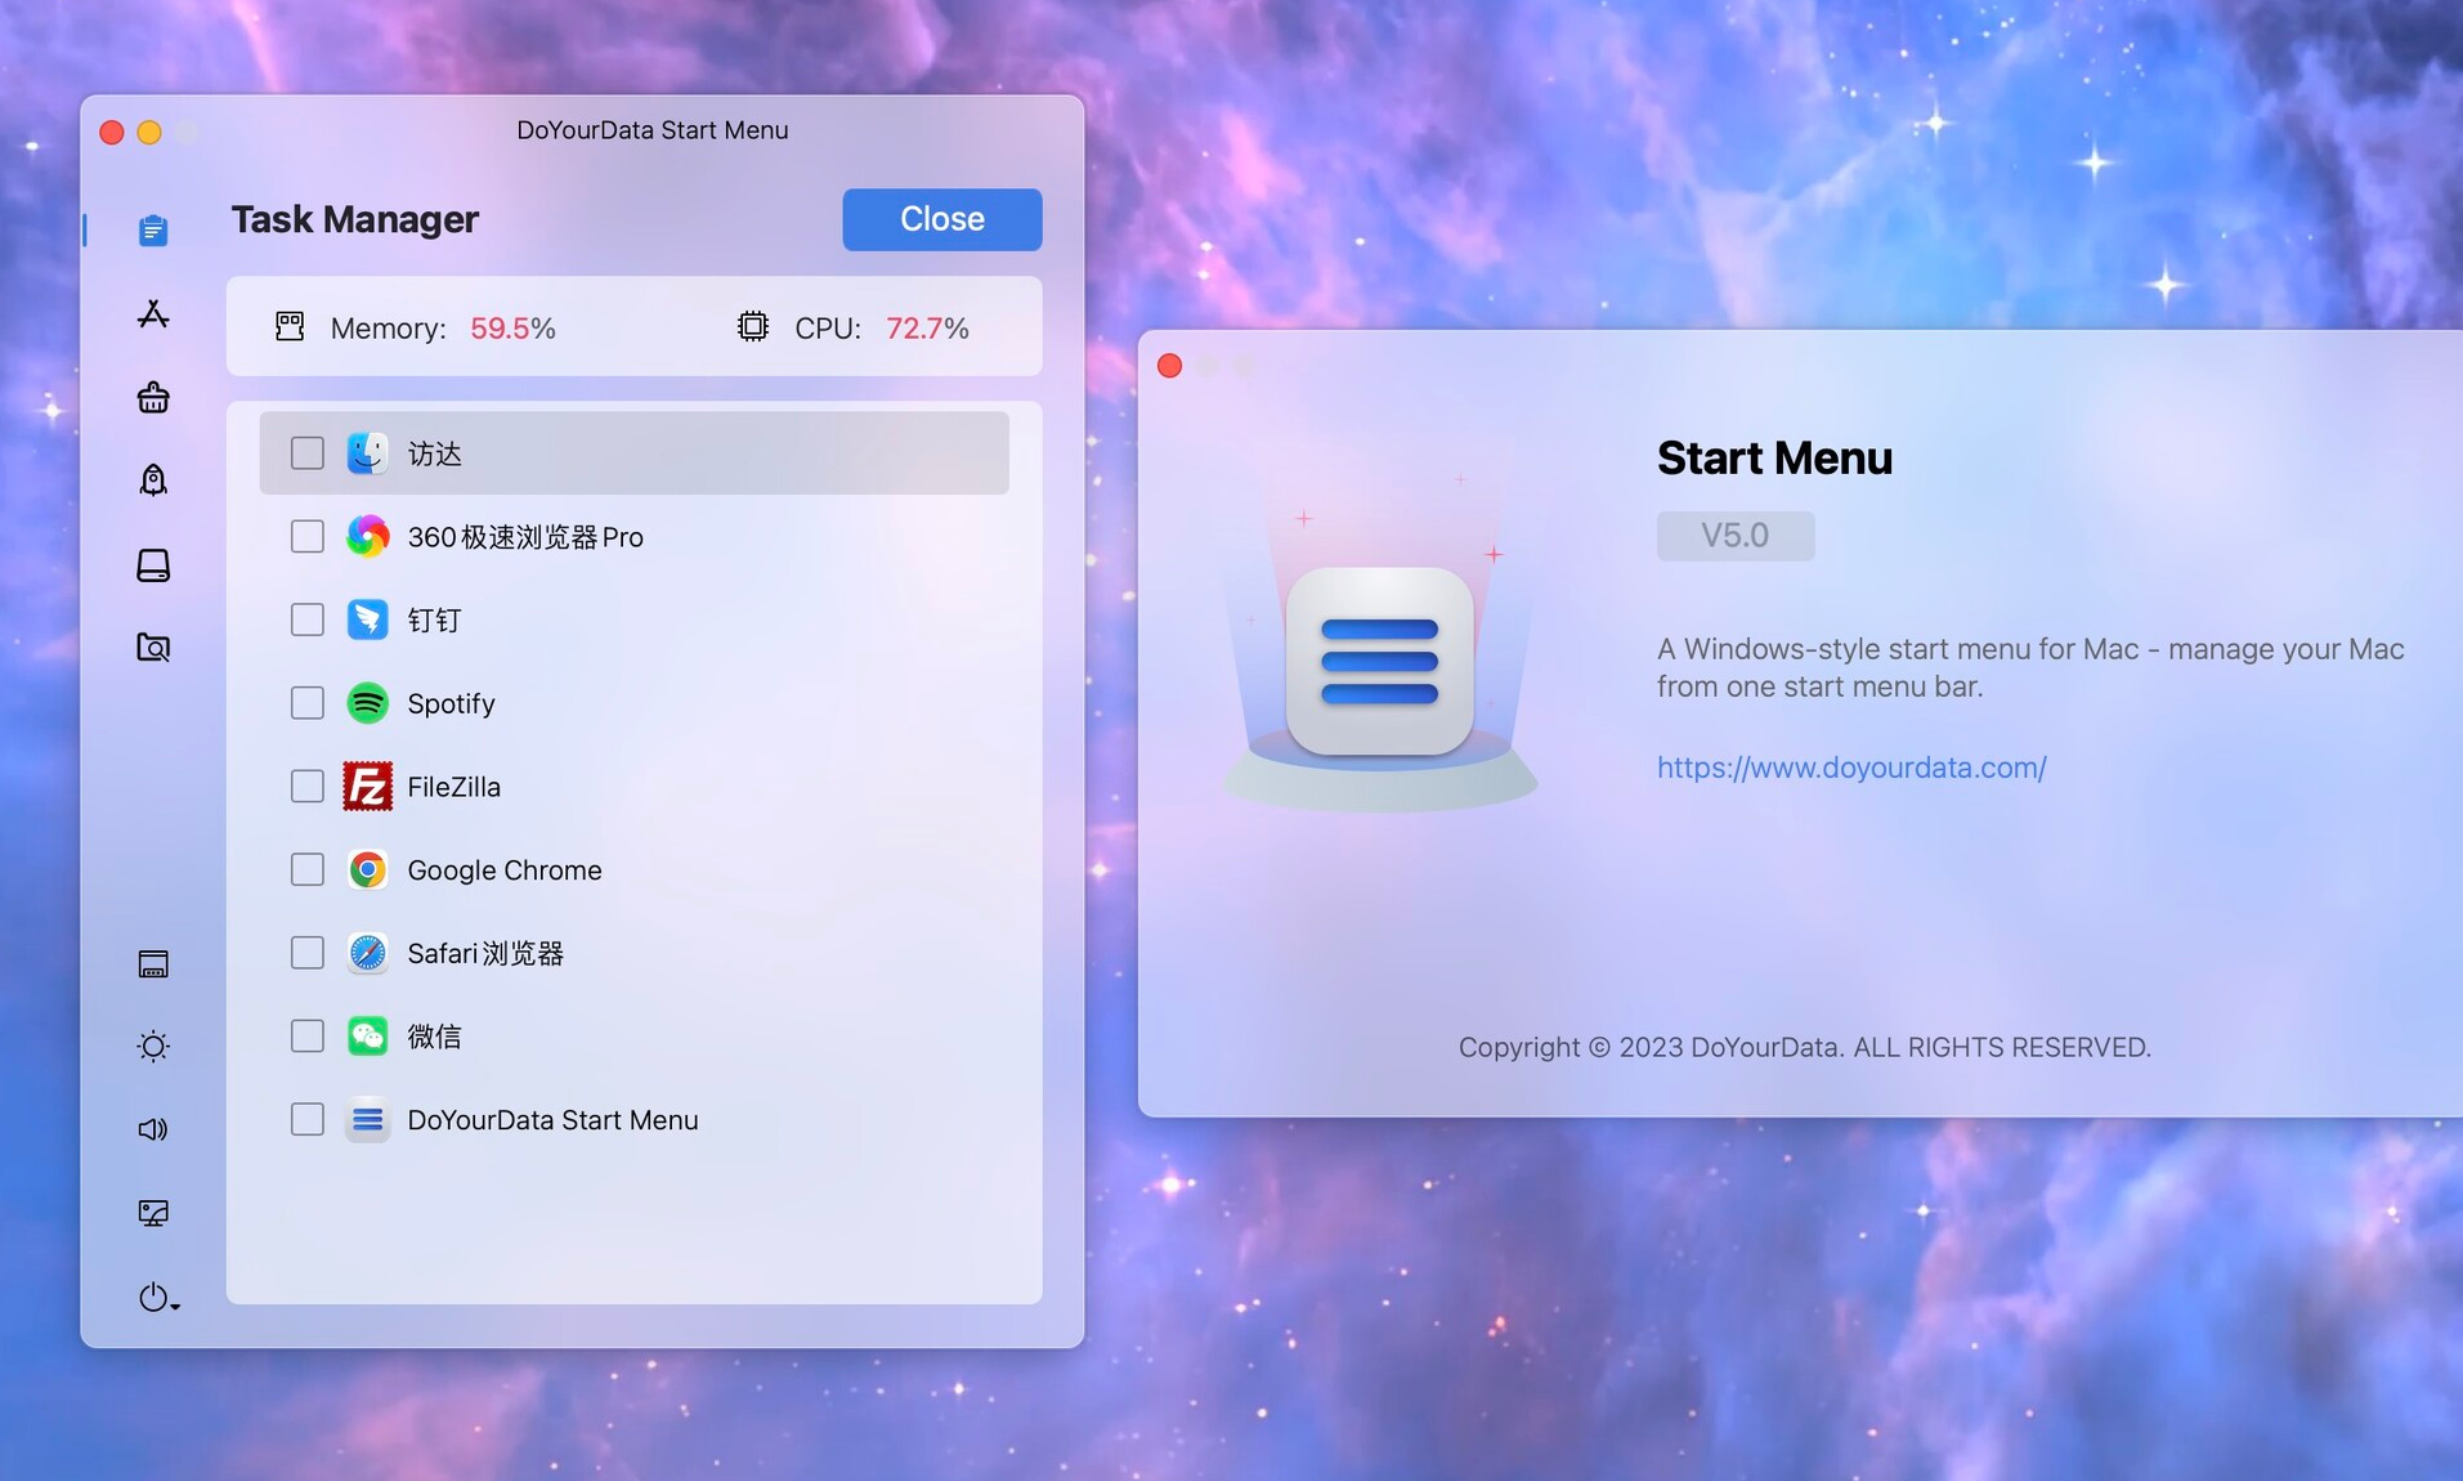
Task: Minimize the DoYourData Start Menu window
Action: point(149,132)
